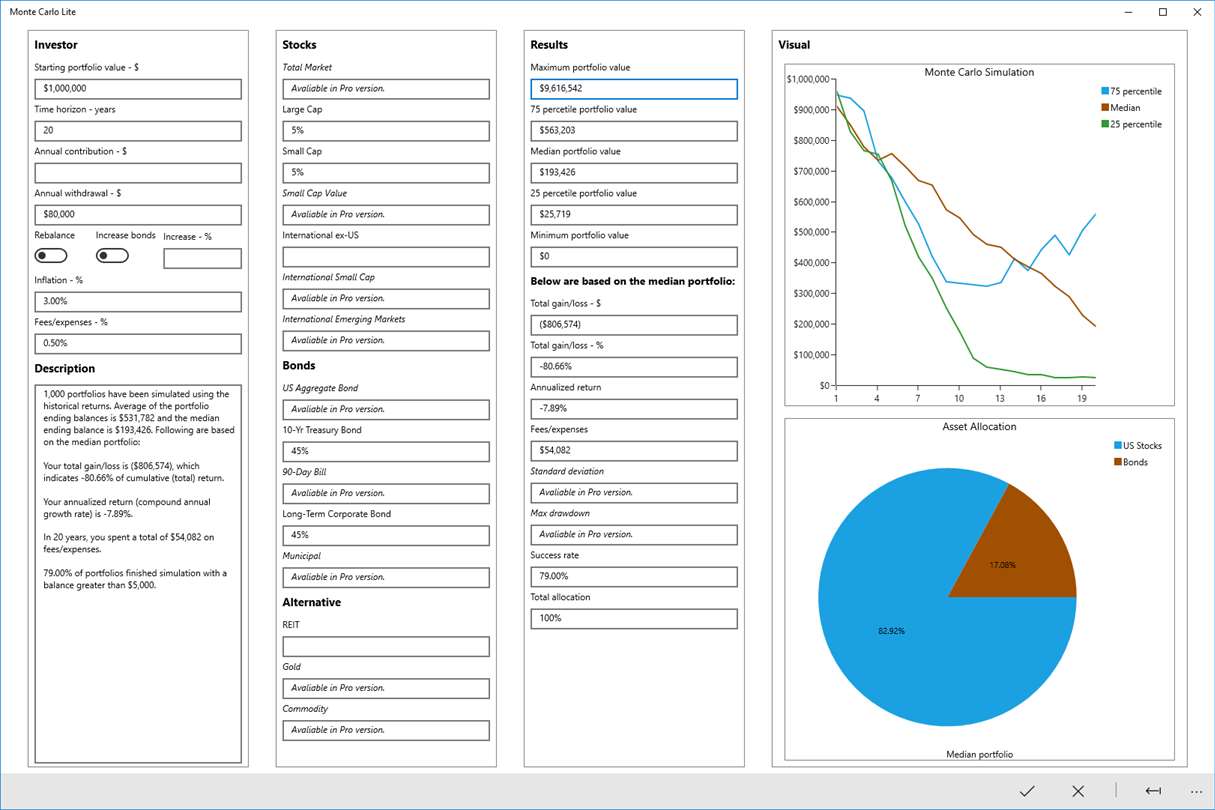
Task: Click the green 25 percentile legend swatch
Action: tap(1105, 125)
